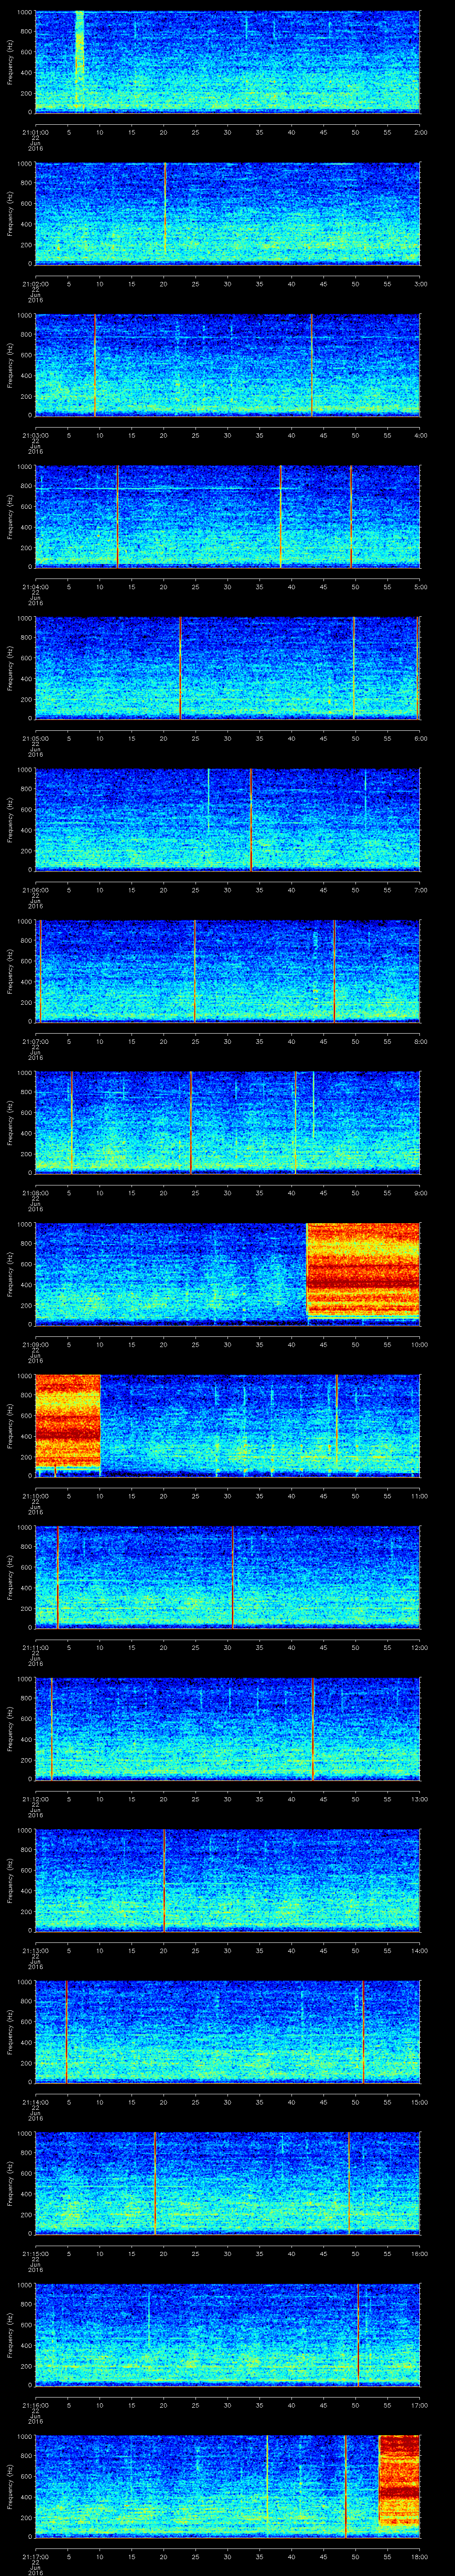Image resolution: width=455 pixels, height=2576 pixels.
Task: Click the 5:00 end time label
Action: pyautogui.click(x=420, y=586)
